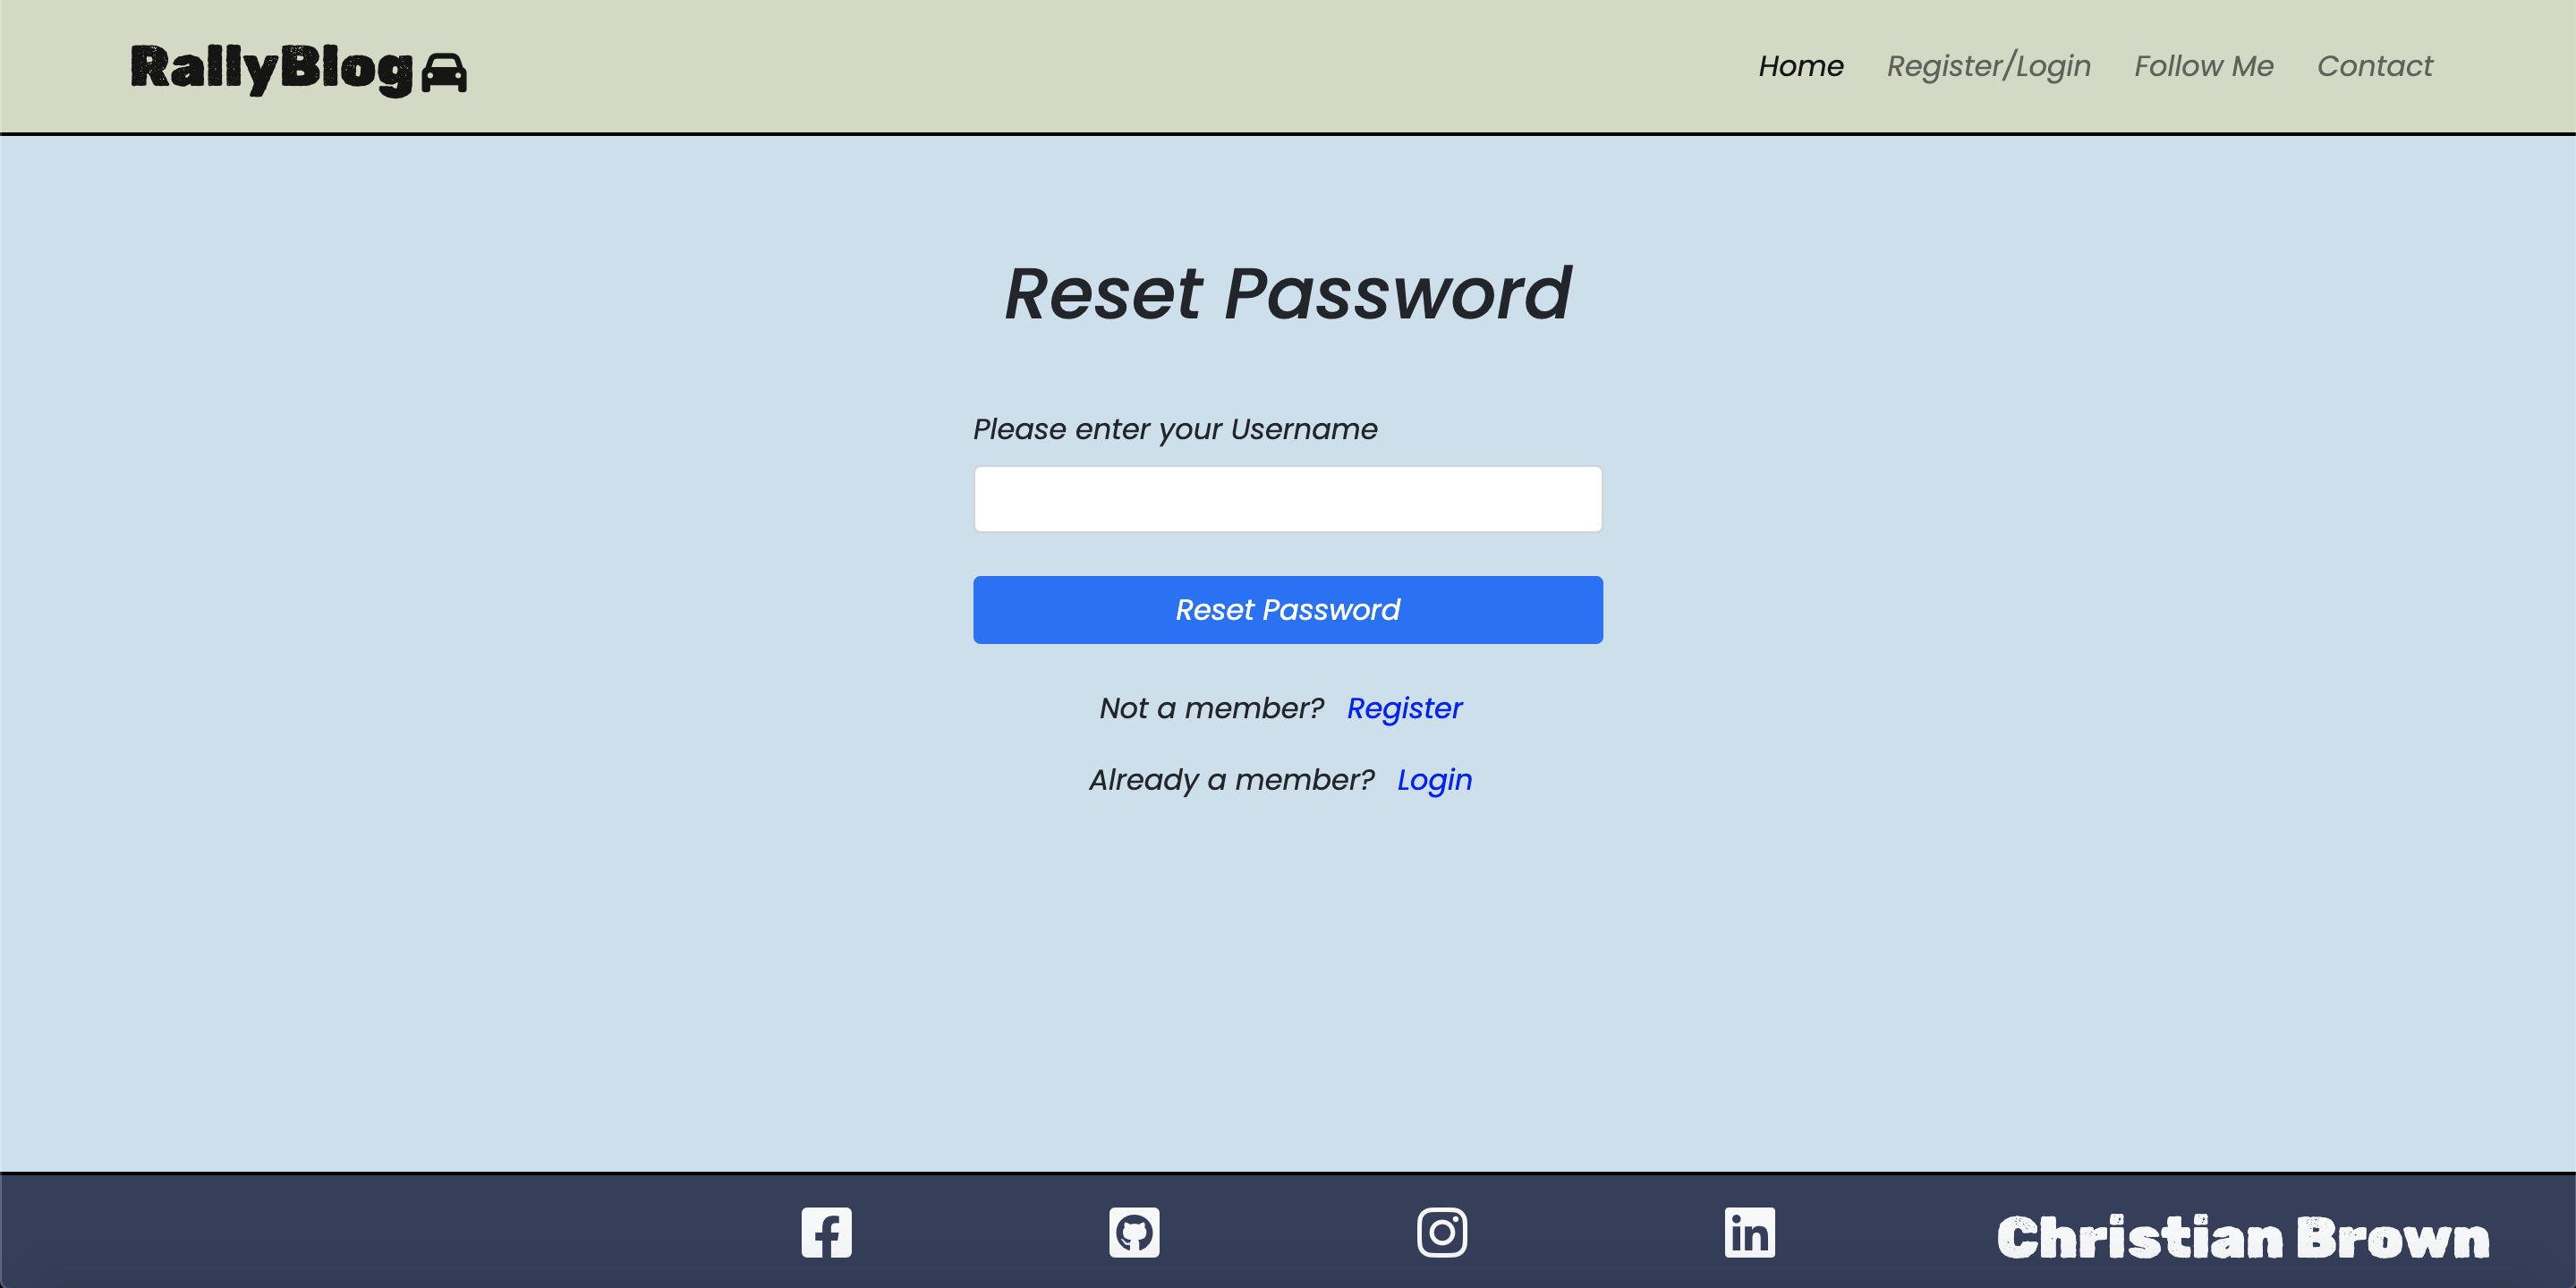Click the Register/Login navigation item
2576x1288 pixels.
pyautogui.click(x=1988, y=65)
